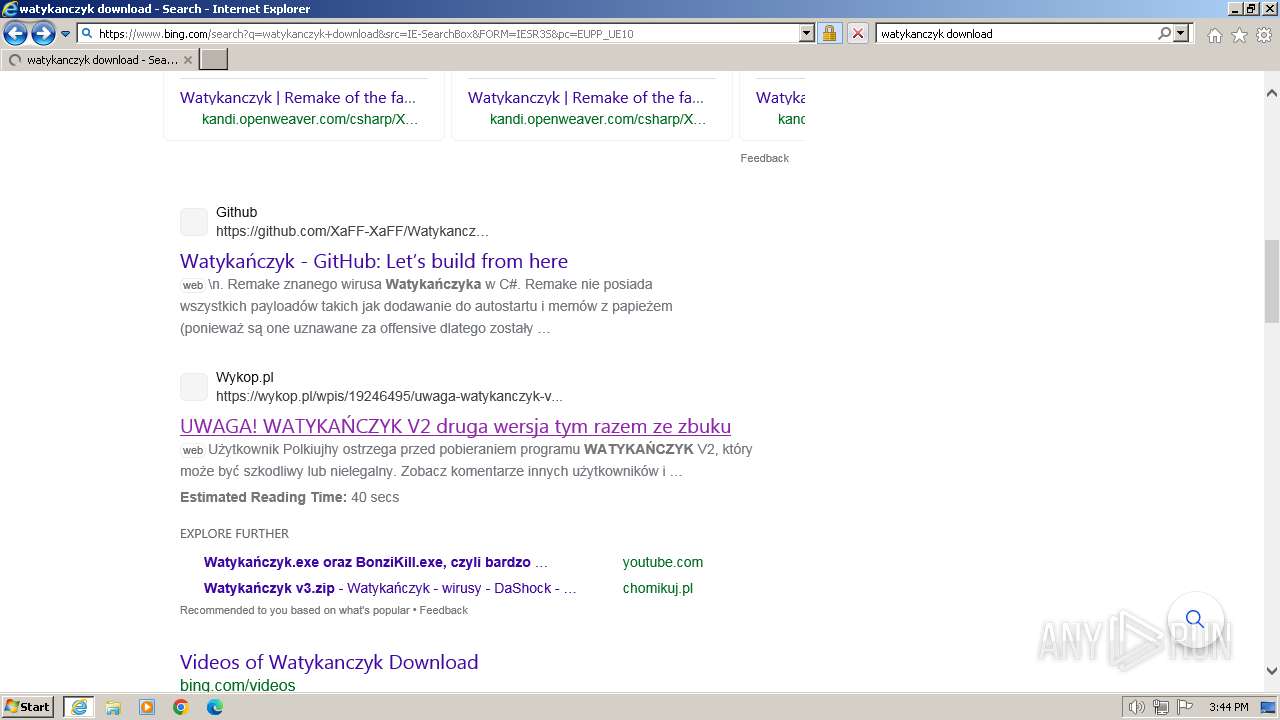
Task: Click the page scrollbar up arrow
Action: coord(1271,93)
